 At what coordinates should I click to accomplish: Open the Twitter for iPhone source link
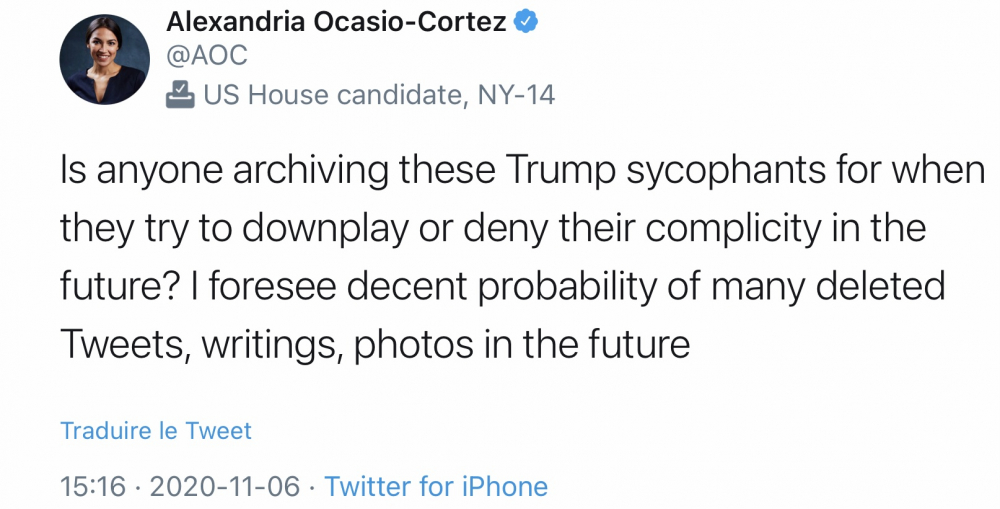[x=436, y=487]
